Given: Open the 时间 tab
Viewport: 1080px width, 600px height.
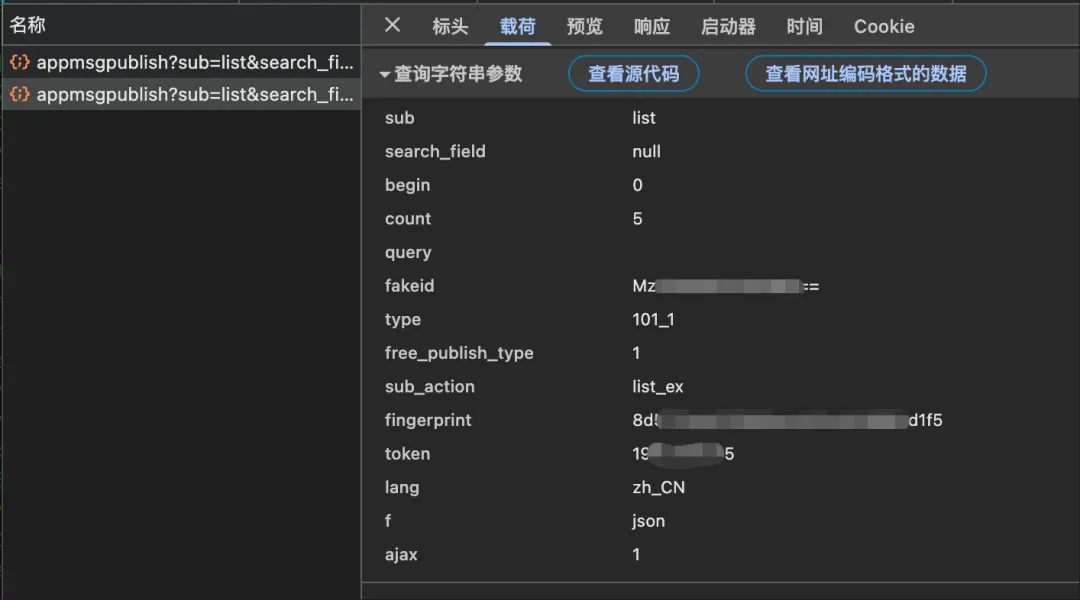Looking at the screenshot, I should point(804,27).
